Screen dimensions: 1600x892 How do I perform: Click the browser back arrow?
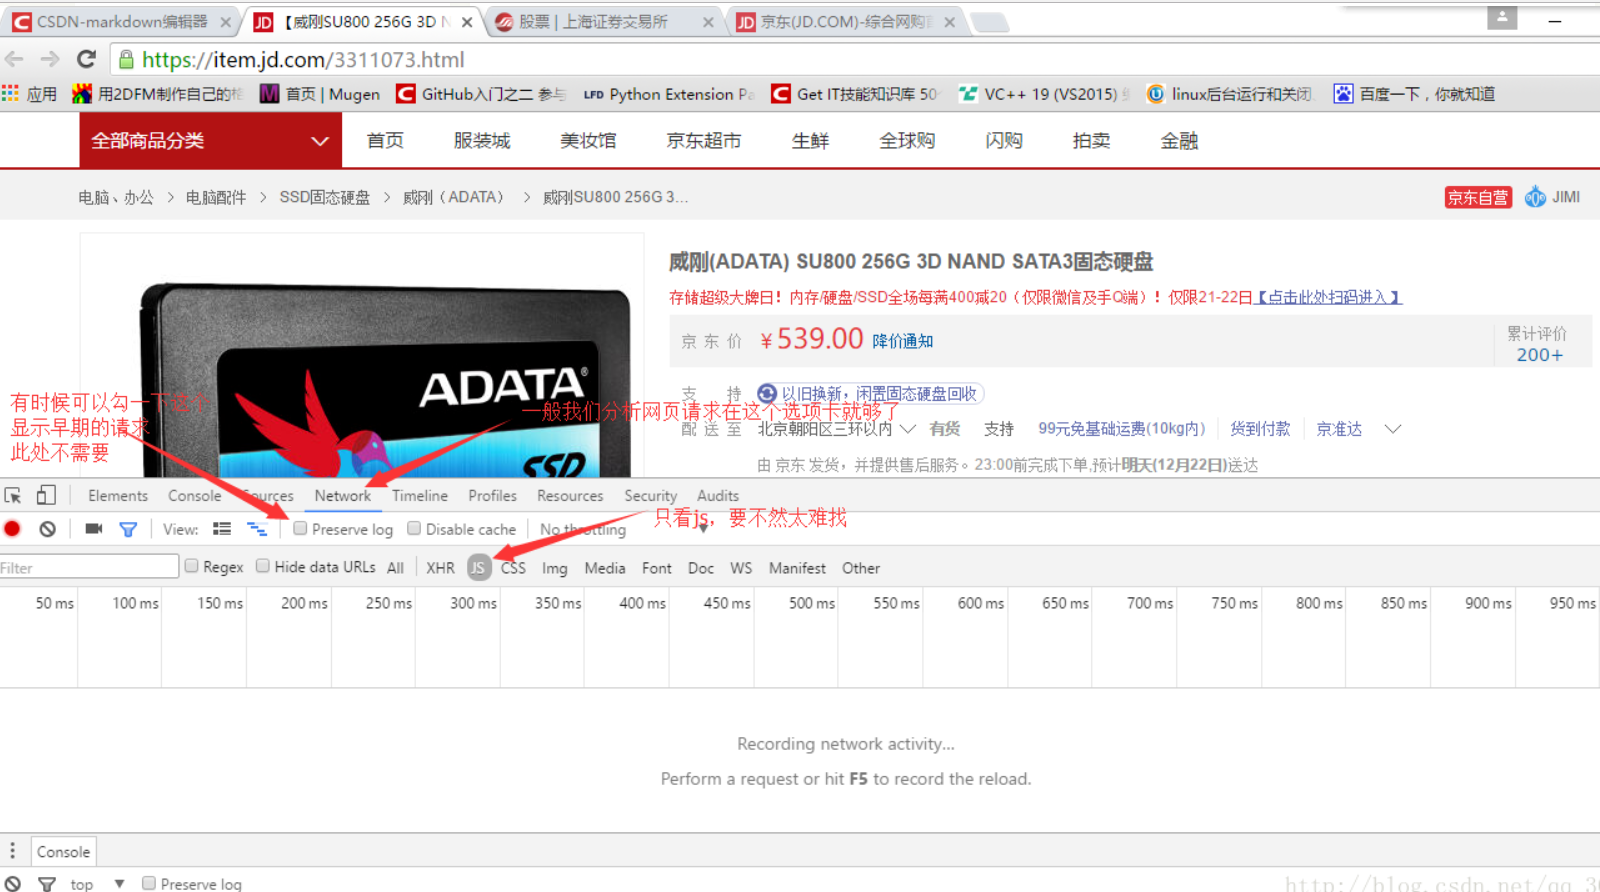[14, 59]
